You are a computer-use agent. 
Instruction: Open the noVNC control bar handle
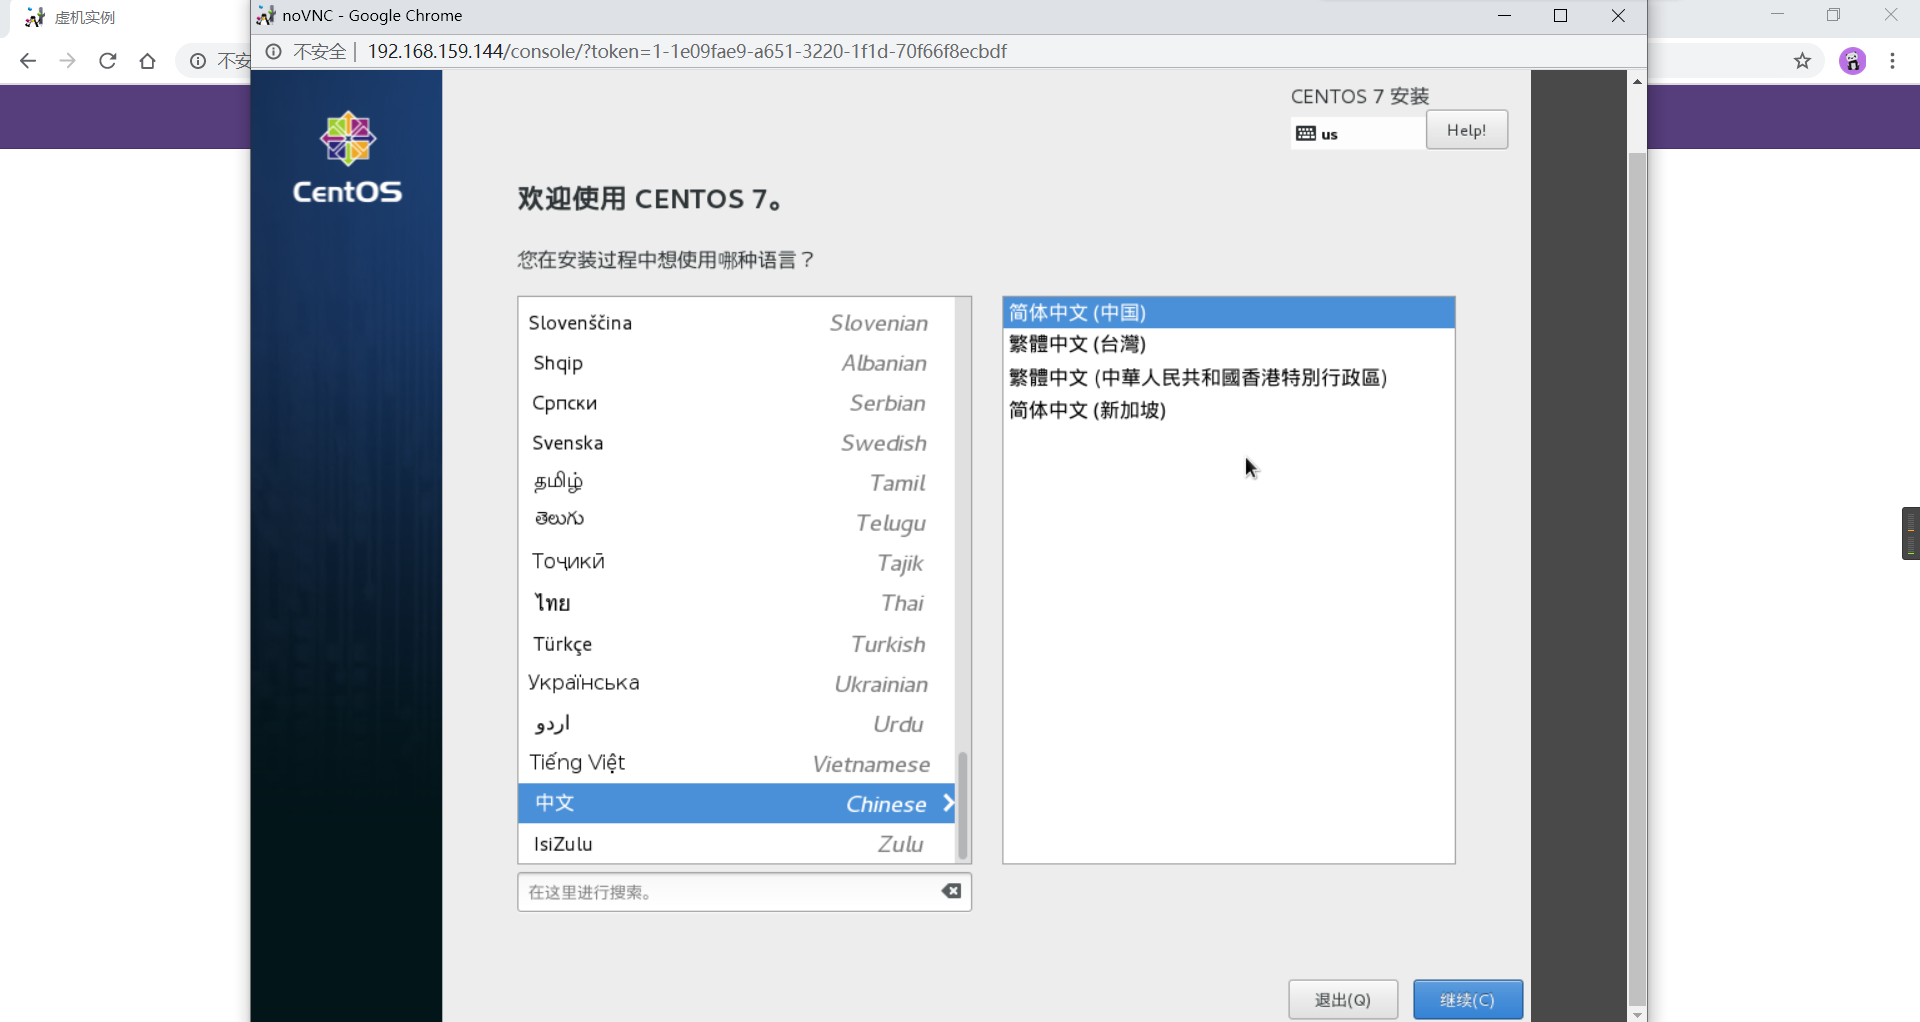click(1911, 533)
